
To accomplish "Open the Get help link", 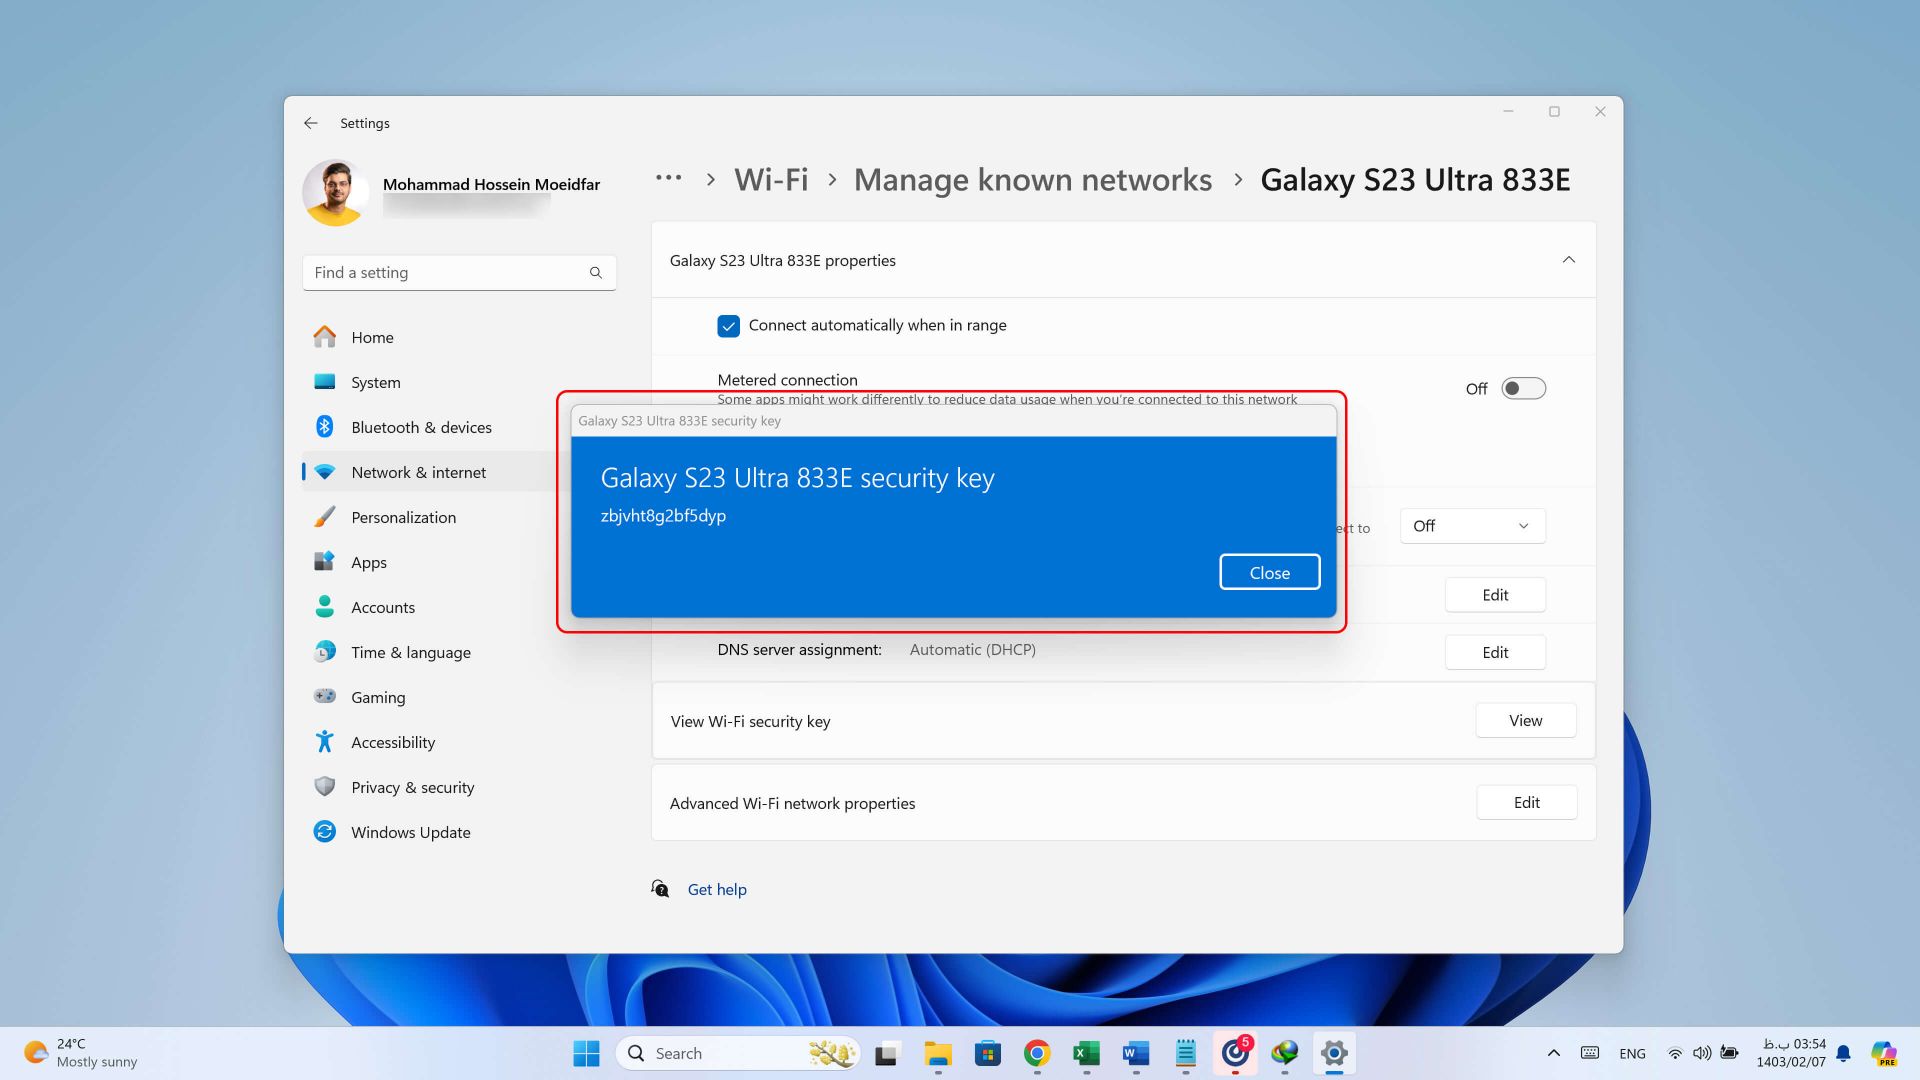I will point(717,889).
